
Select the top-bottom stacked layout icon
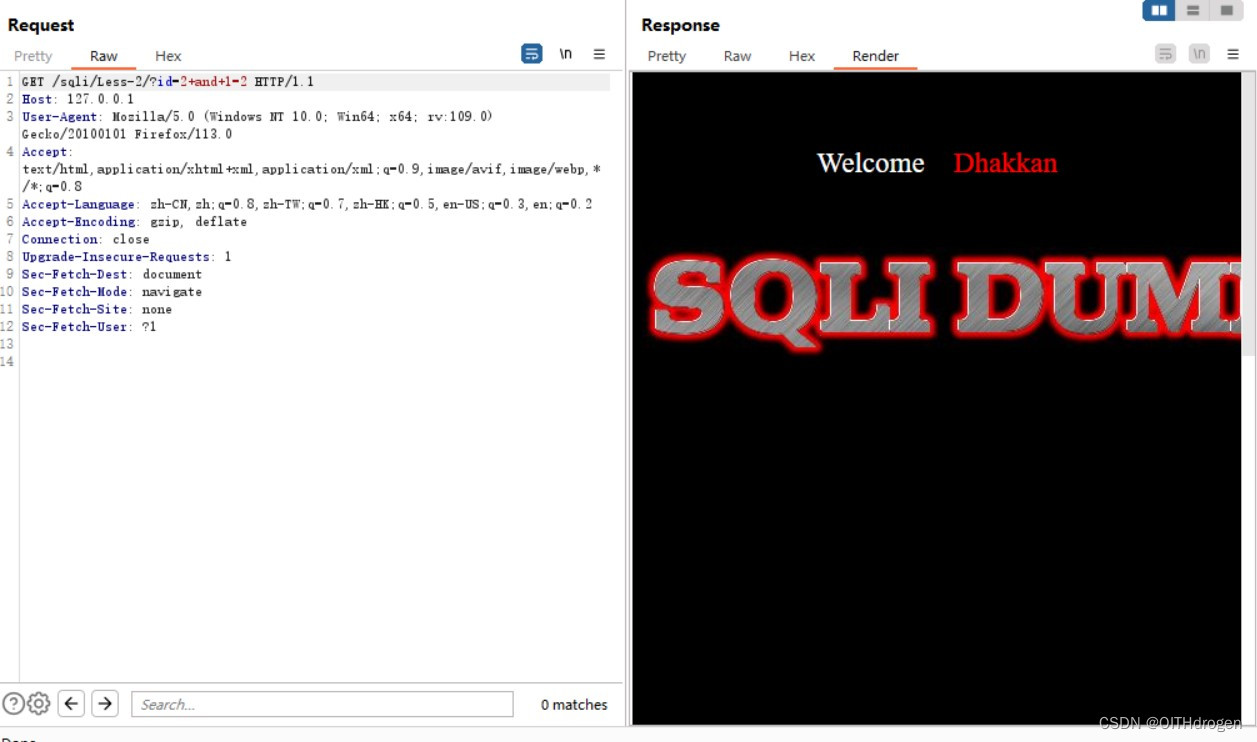[1192, 10]
